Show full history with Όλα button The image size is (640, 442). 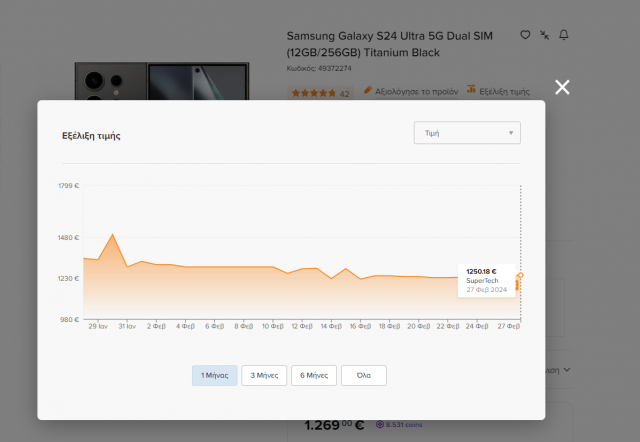364,375
